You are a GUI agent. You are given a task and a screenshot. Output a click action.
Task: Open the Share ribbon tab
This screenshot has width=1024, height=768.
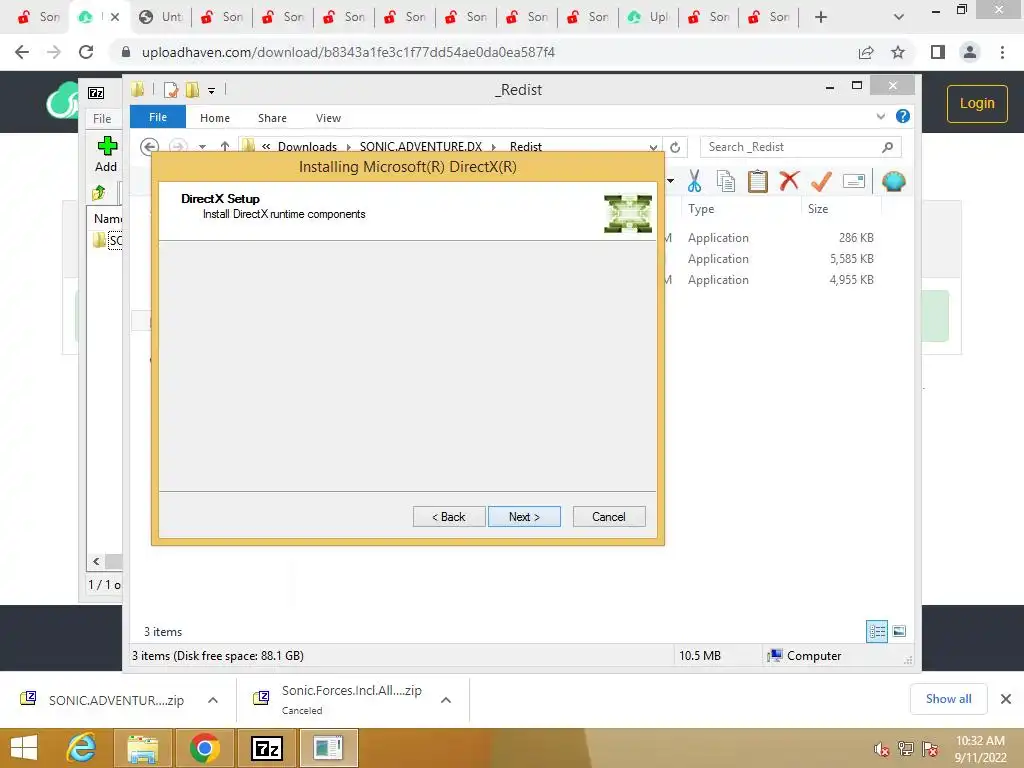pos(272,118)
